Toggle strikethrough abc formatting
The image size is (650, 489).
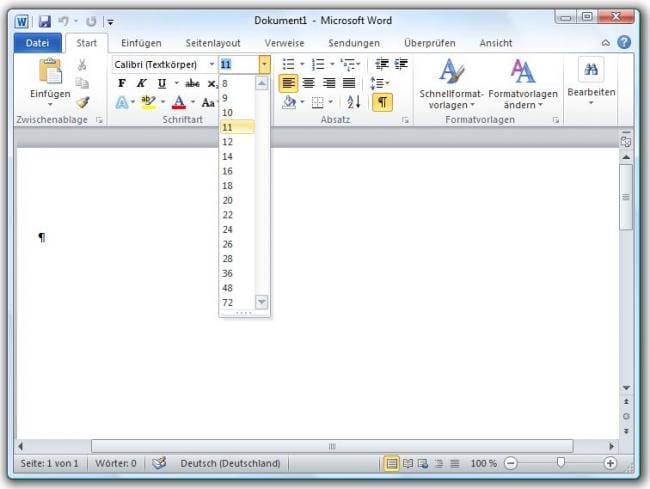point(192,84)
